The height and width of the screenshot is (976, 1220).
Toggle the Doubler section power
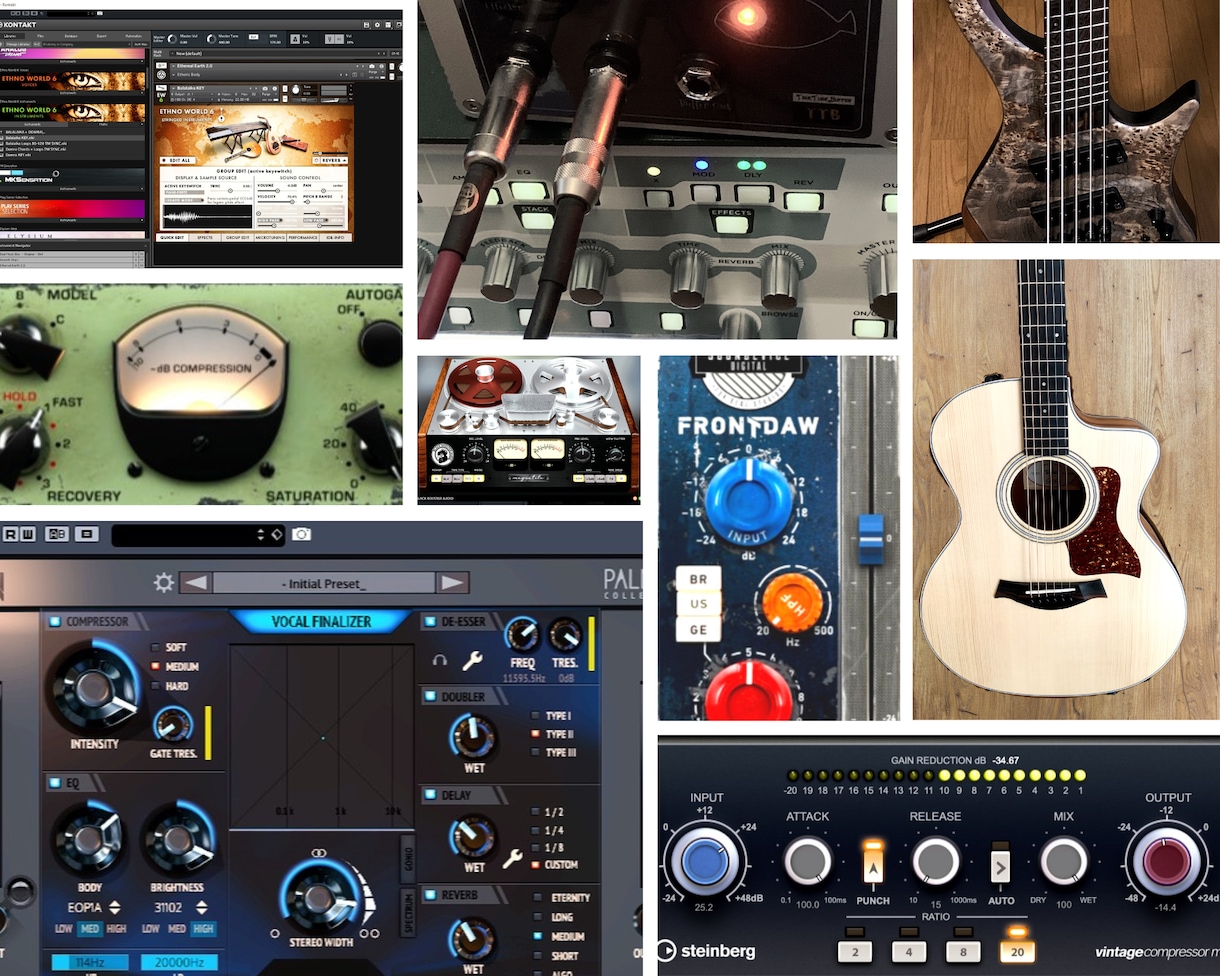click(430, 696)
